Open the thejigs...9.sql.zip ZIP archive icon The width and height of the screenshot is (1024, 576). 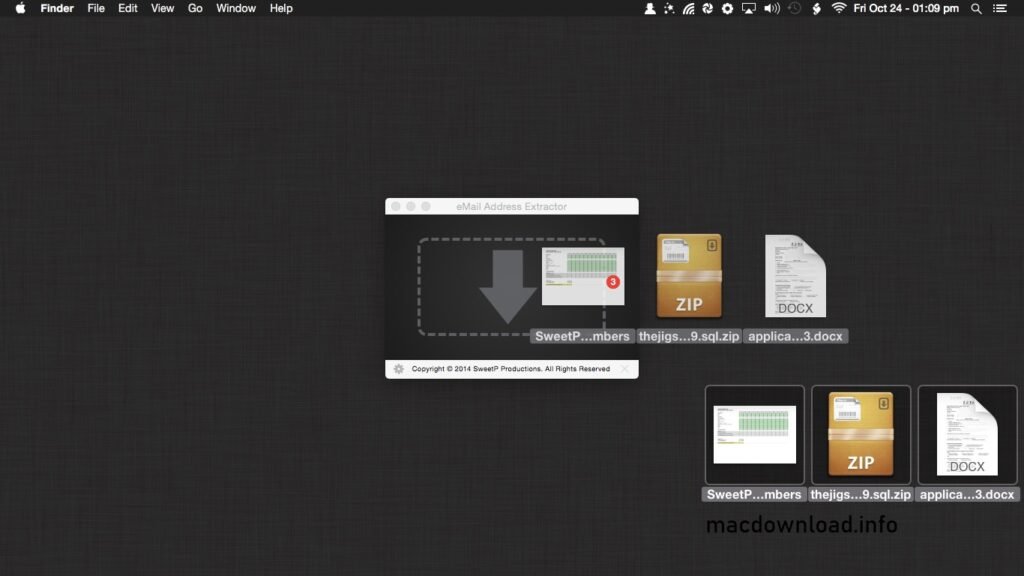[x=689, y=275]
